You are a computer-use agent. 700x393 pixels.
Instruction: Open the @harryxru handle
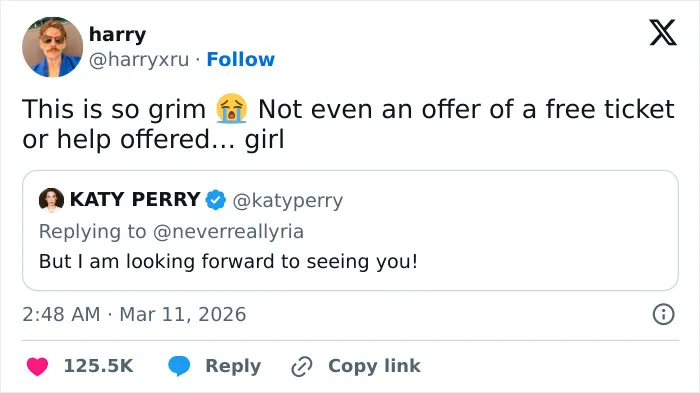click(139, 59)
